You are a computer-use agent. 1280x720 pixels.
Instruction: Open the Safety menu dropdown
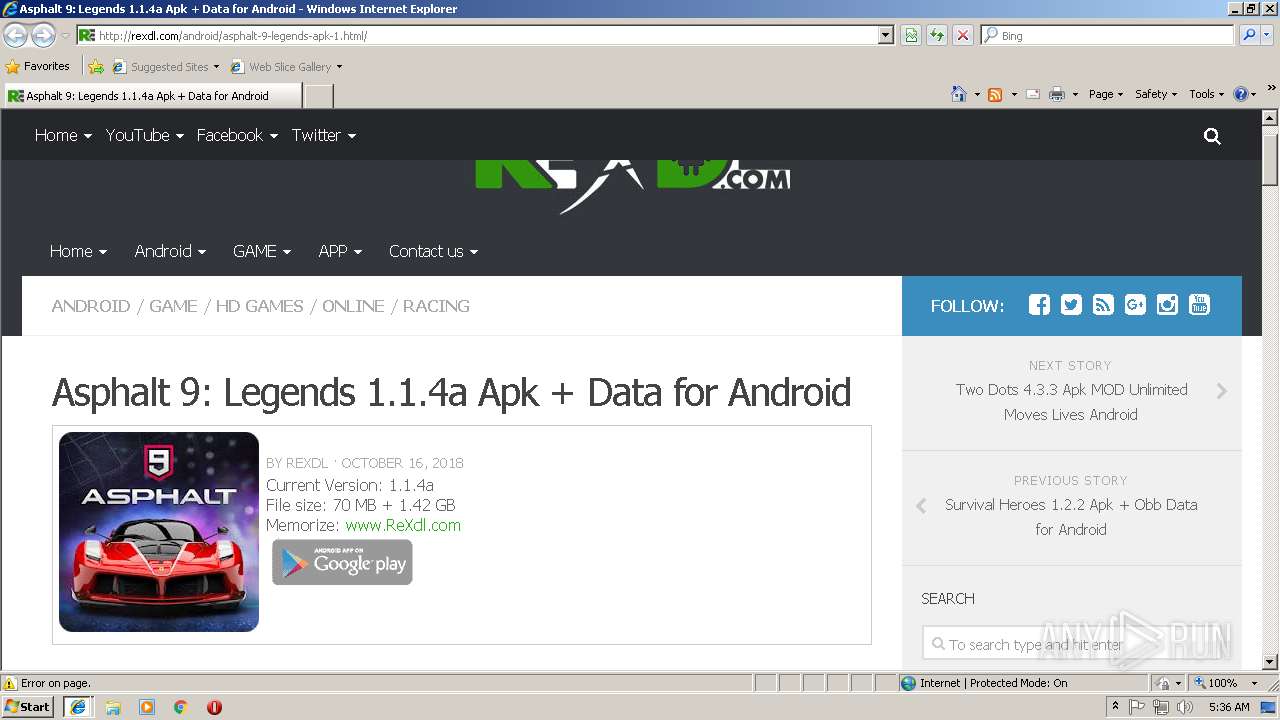pyautogui.click(x=1156, y=94)
